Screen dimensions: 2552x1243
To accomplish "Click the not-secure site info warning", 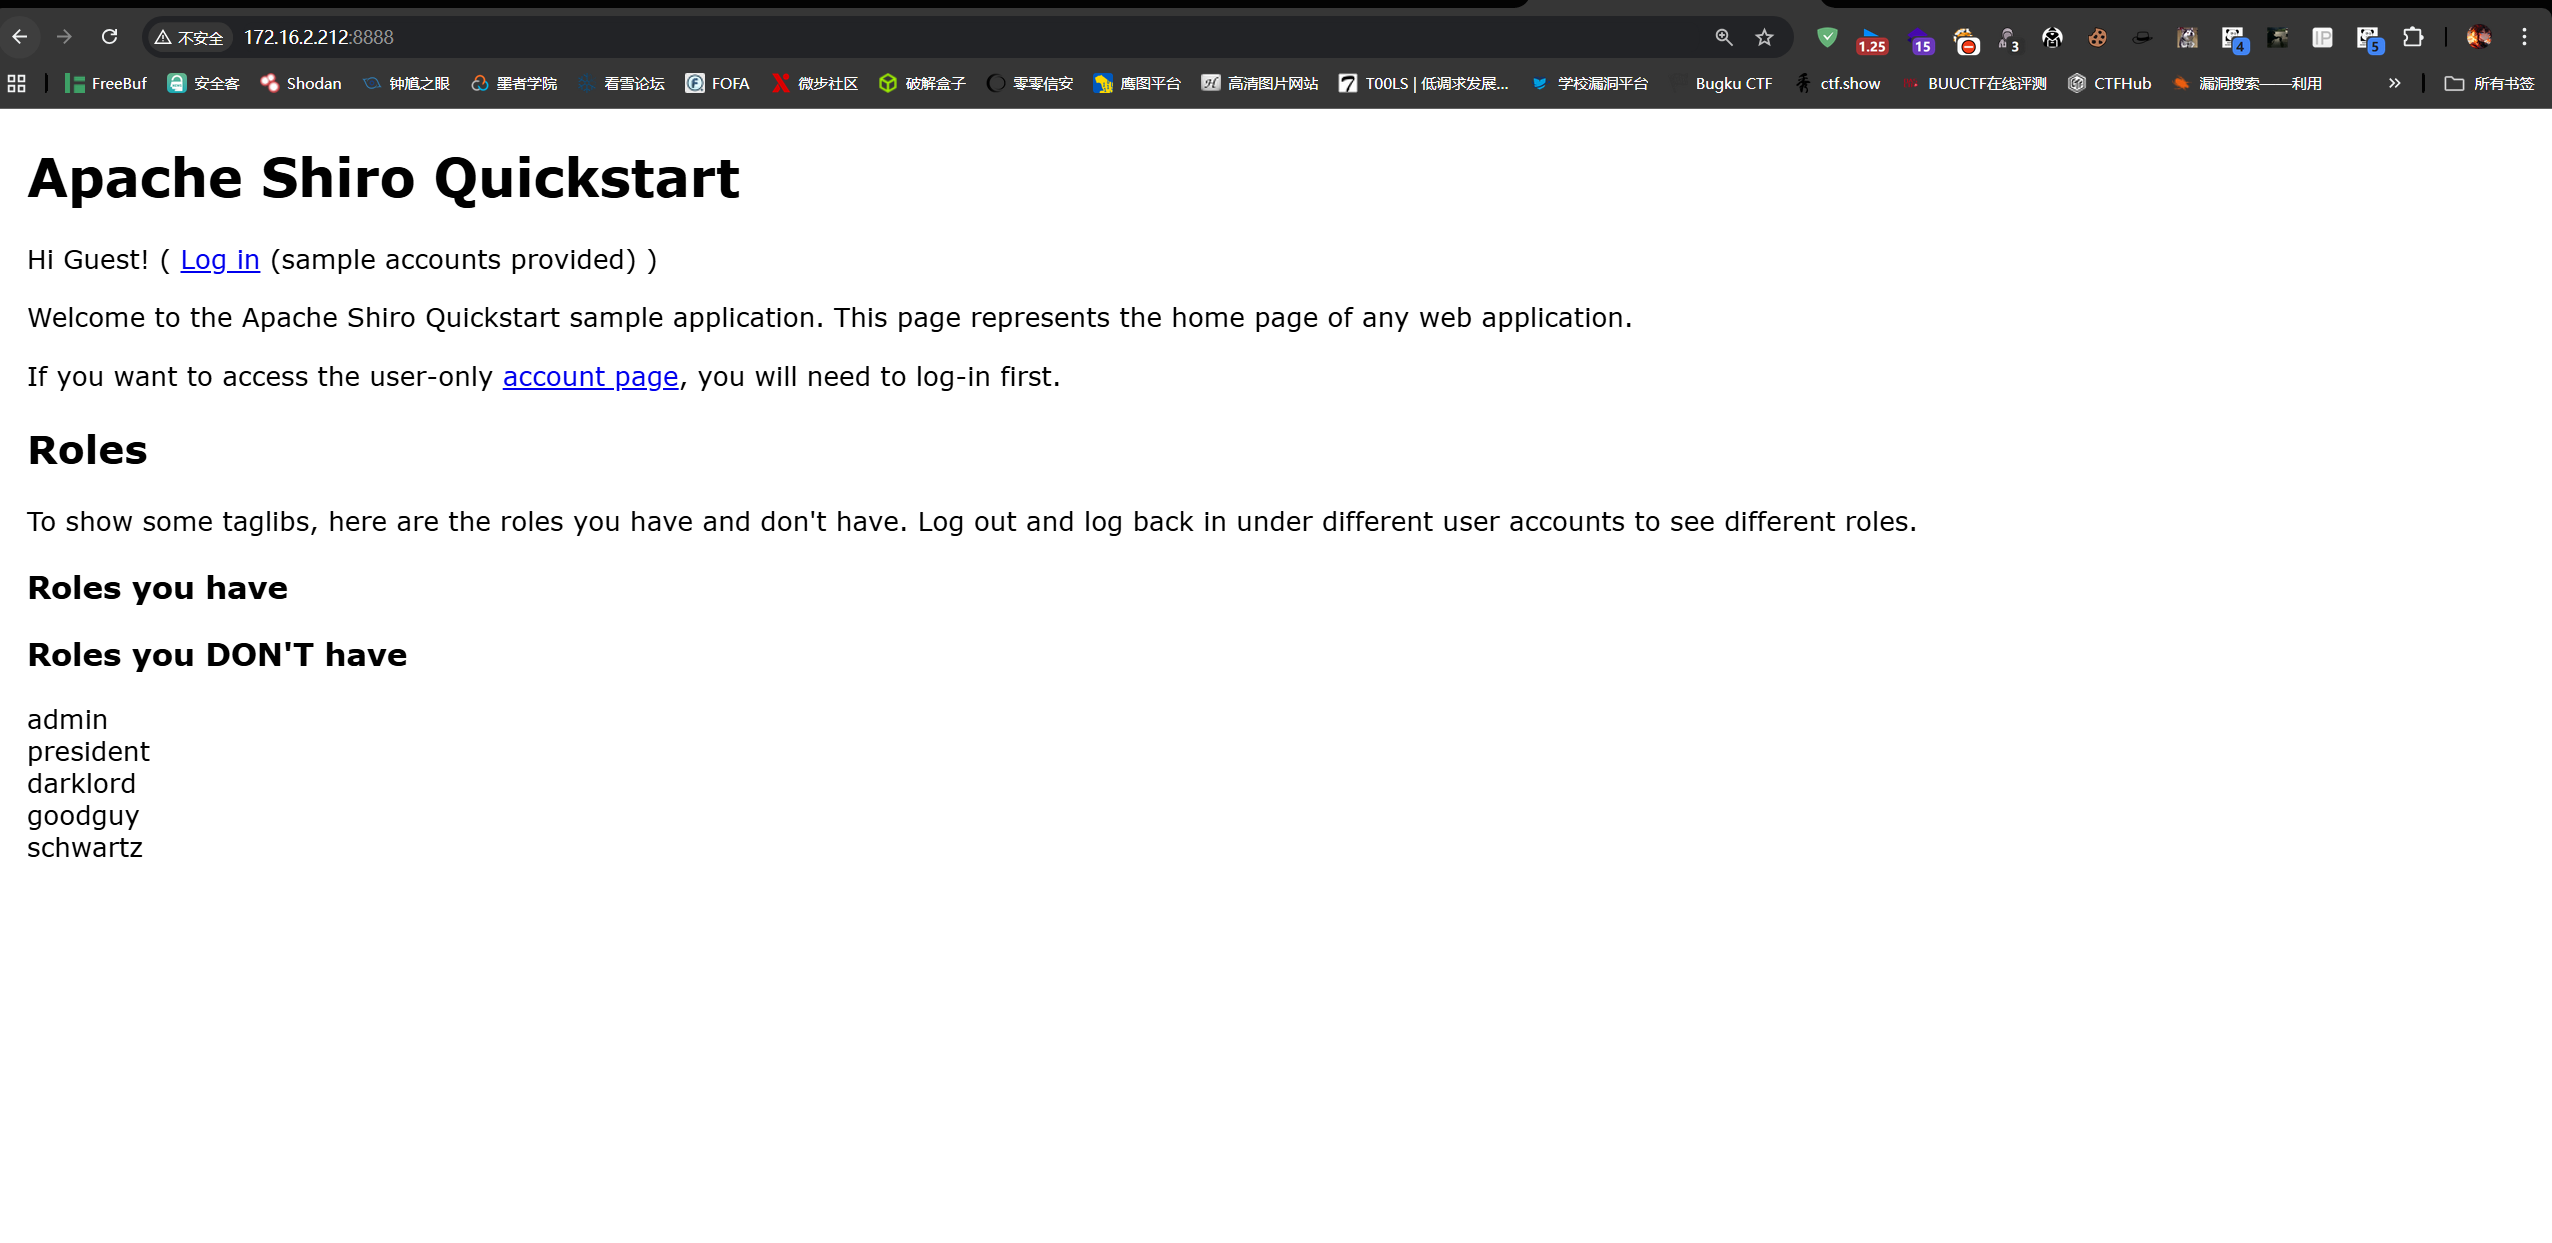I will point(189,37).
